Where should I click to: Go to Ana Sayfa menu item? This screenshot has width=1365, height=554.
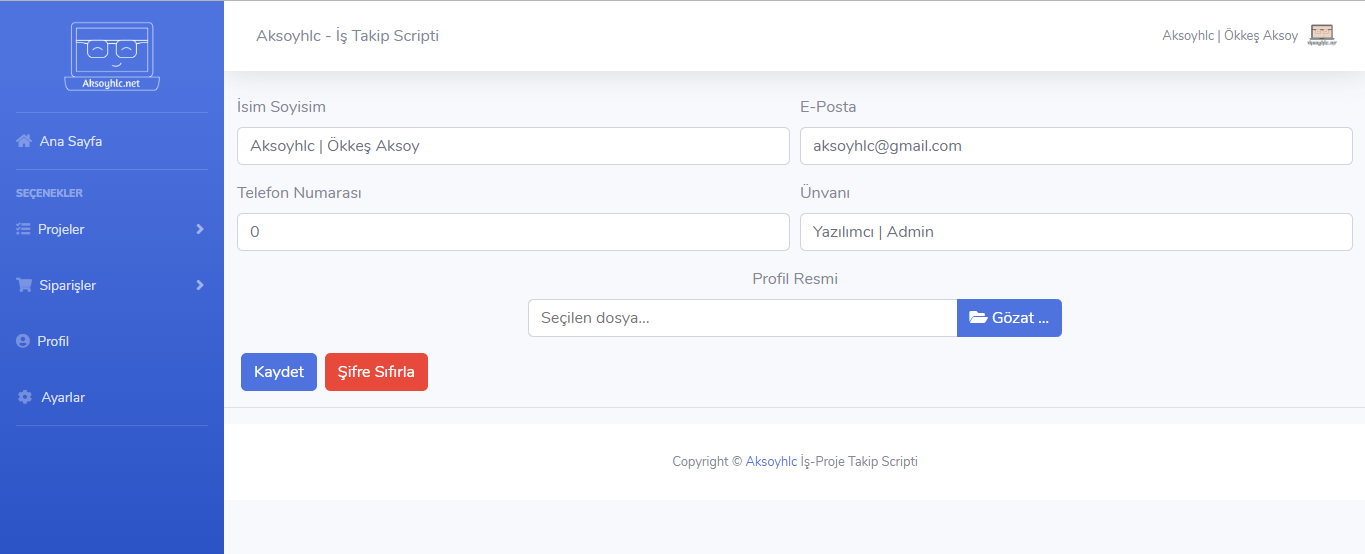point(70,141)
